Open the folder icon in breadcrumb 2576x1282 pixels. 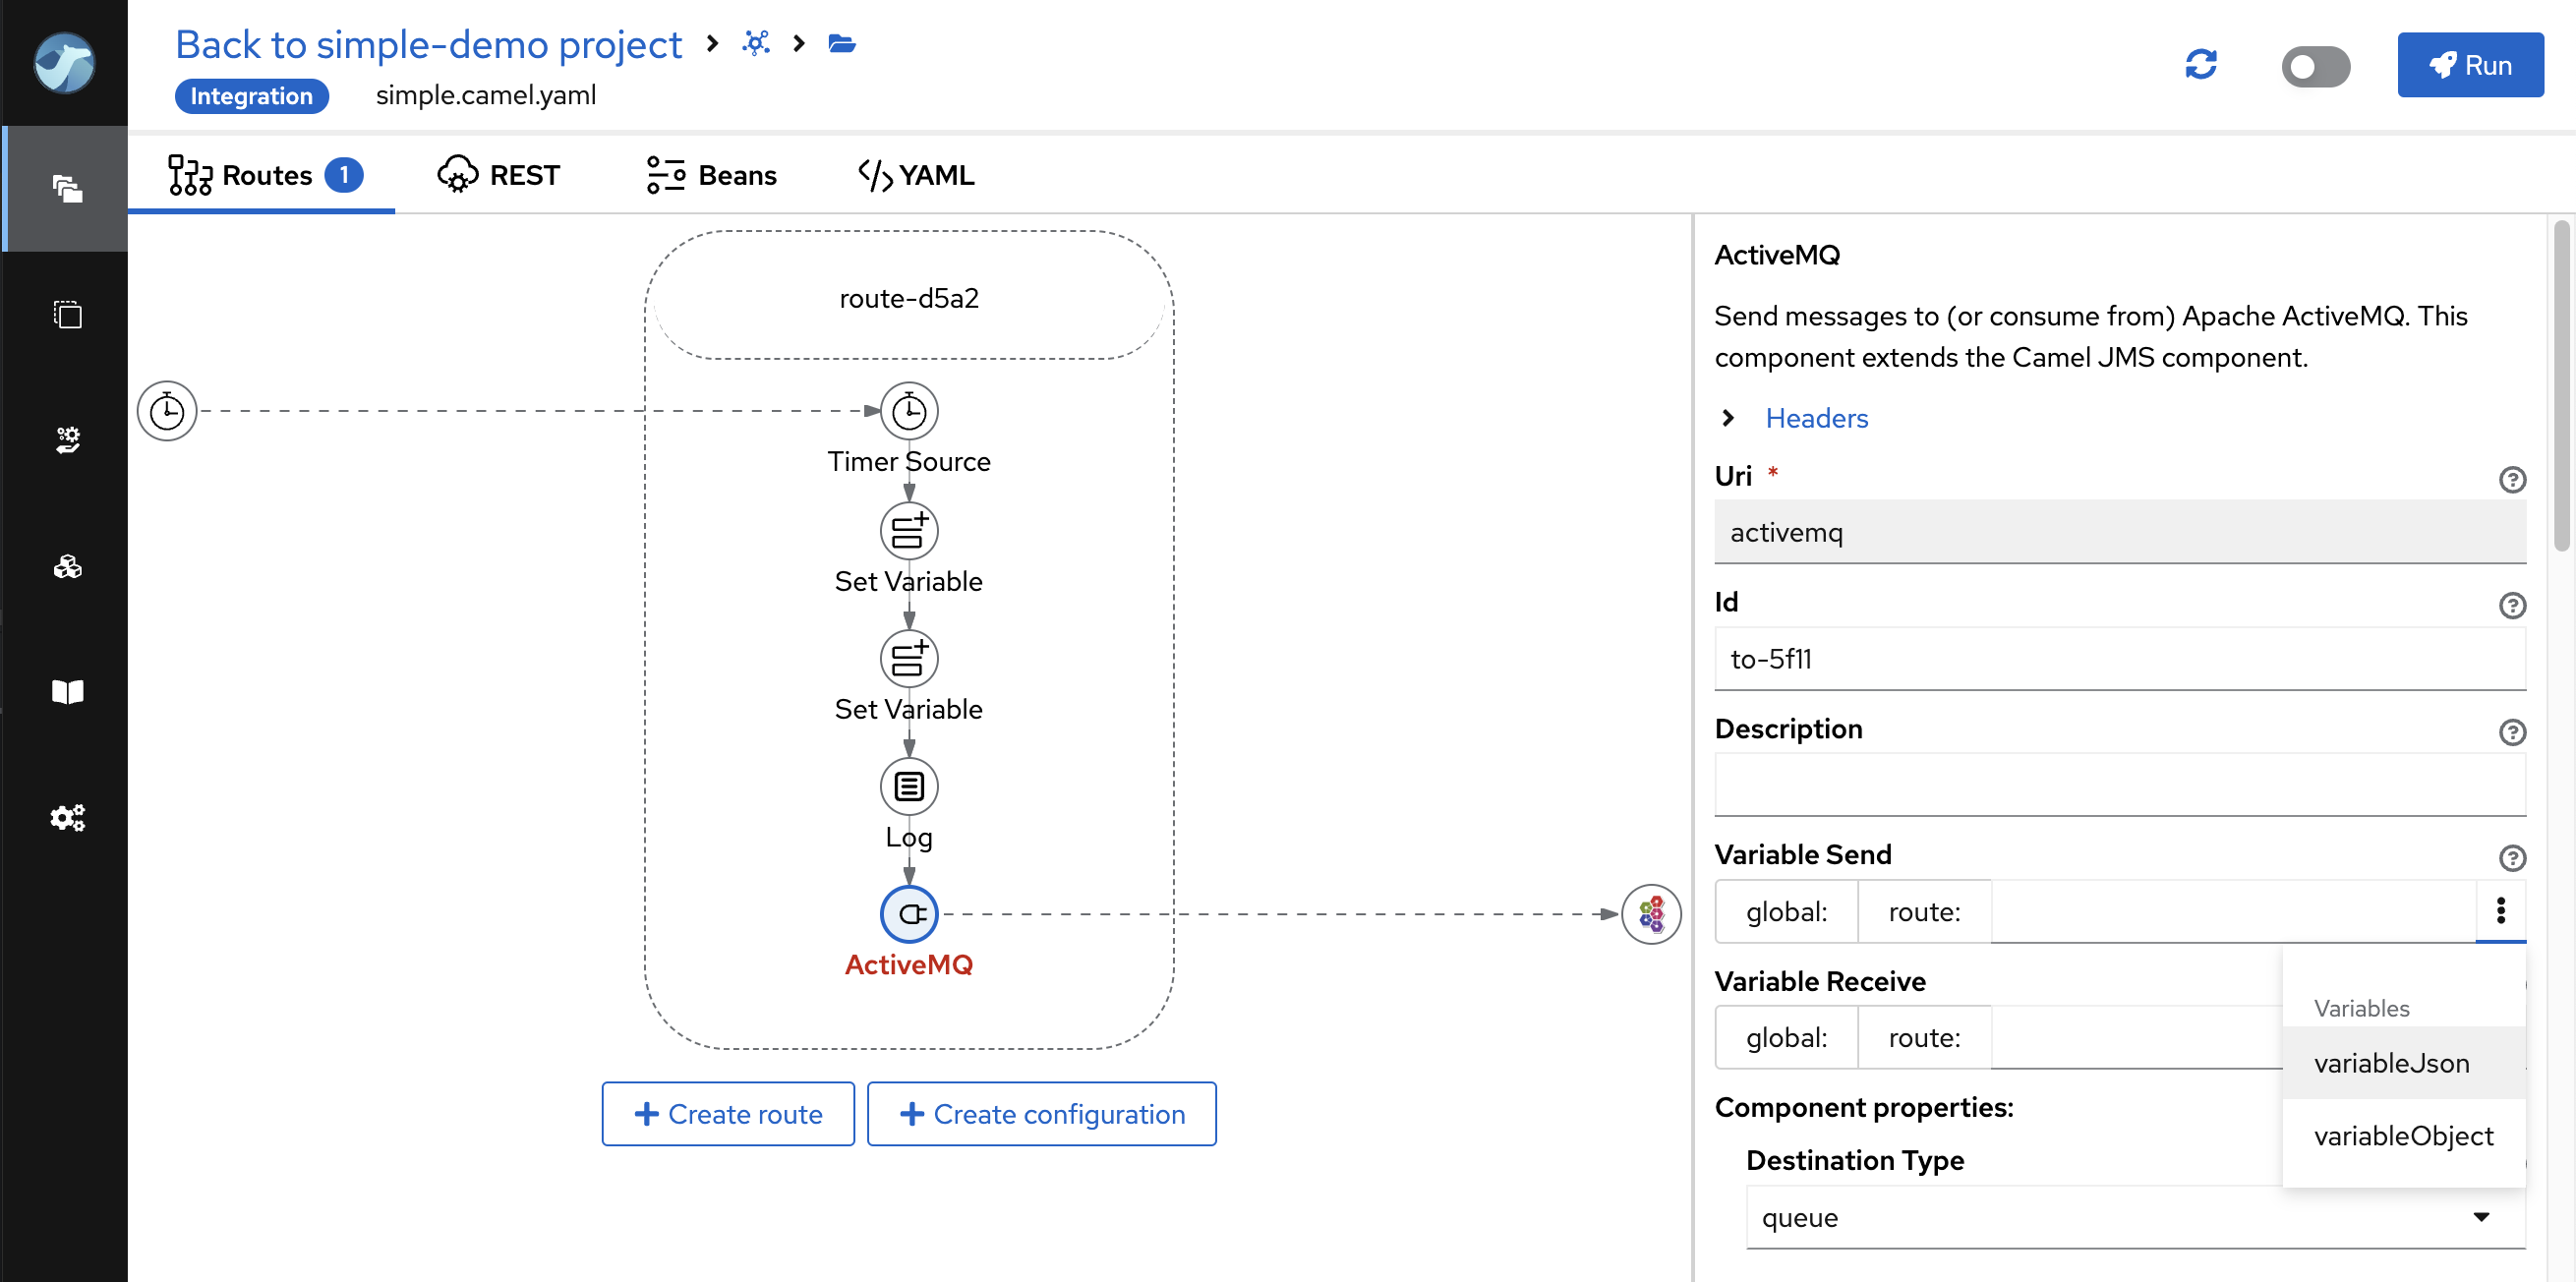[x=841, y=44]
